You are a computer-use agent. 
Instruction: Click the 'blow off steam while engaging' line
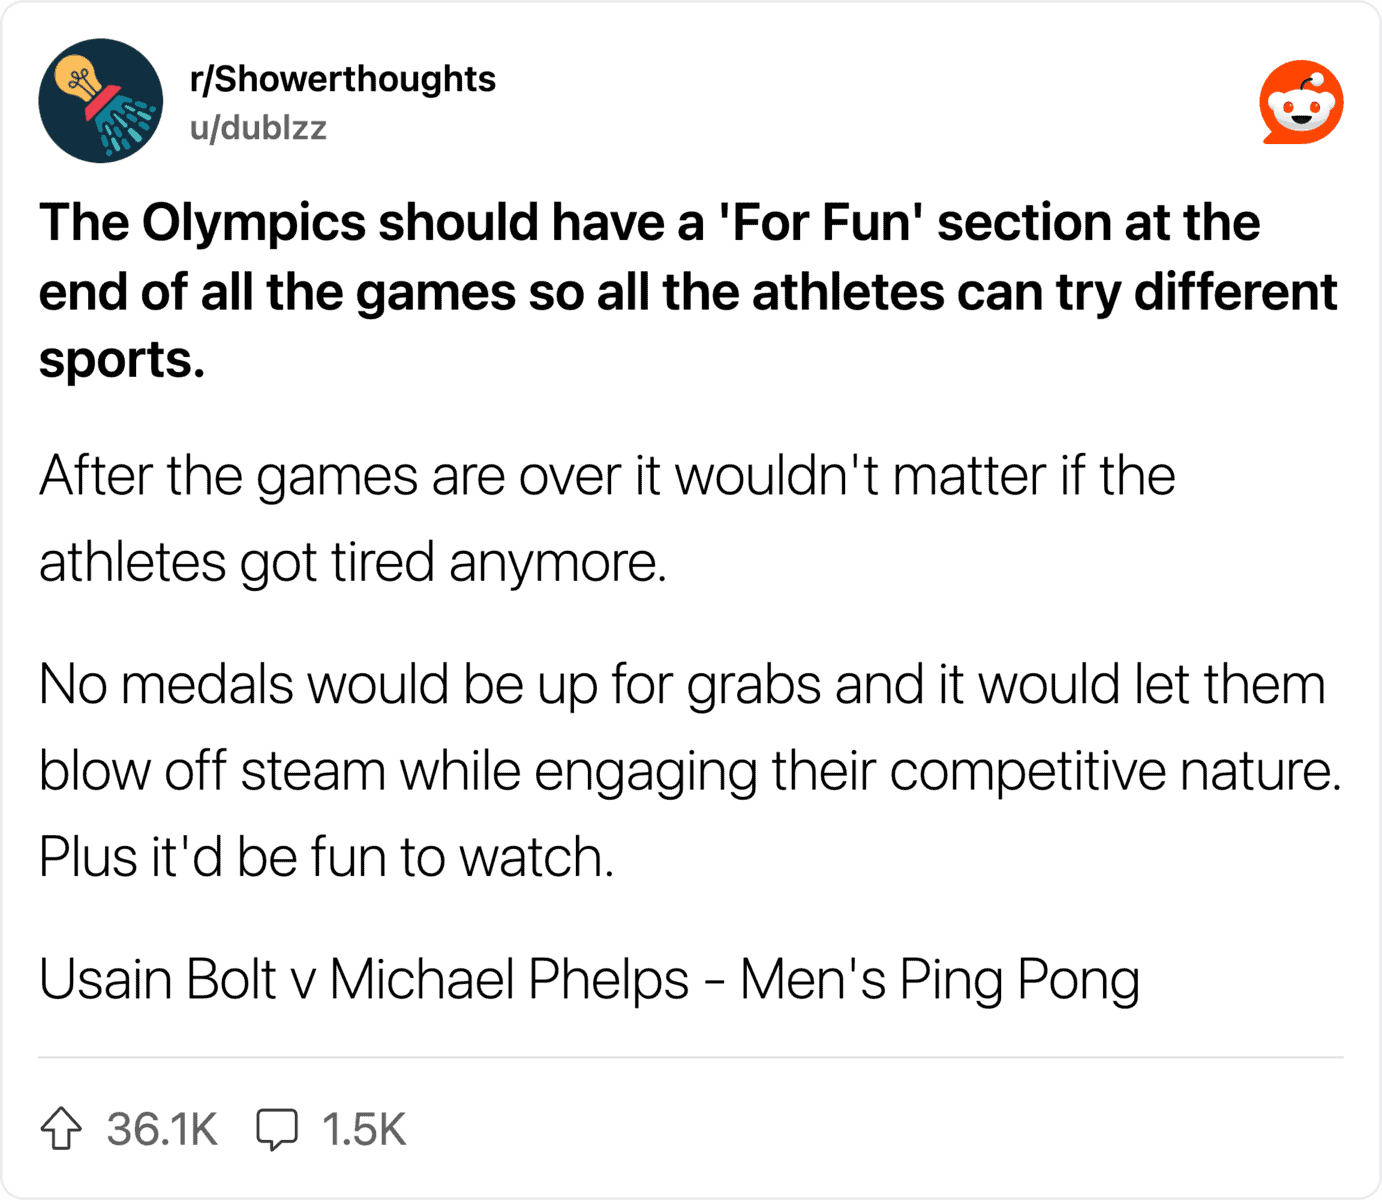pyautogui.click(x=690, y=772)
